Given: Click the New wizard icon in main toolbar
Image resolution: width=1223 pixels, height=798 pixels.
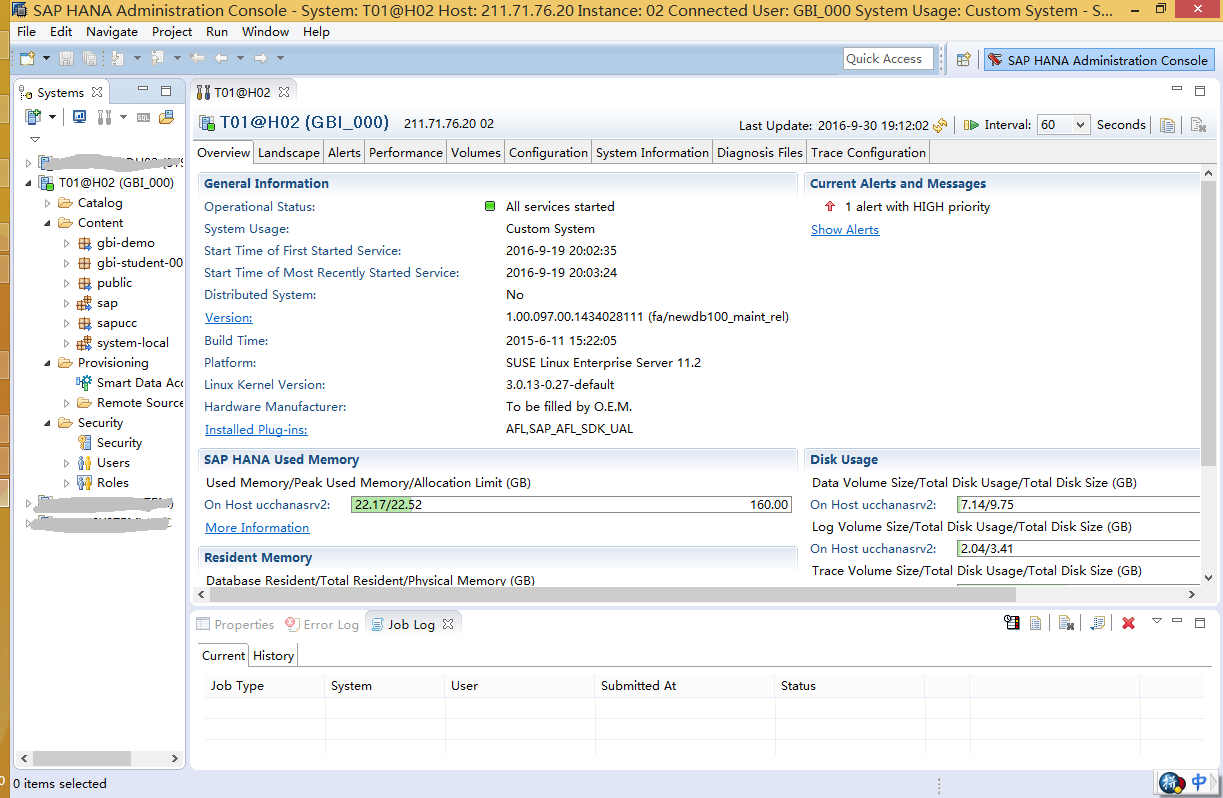Looking at the screenshot, I should [x=27, y=58].
